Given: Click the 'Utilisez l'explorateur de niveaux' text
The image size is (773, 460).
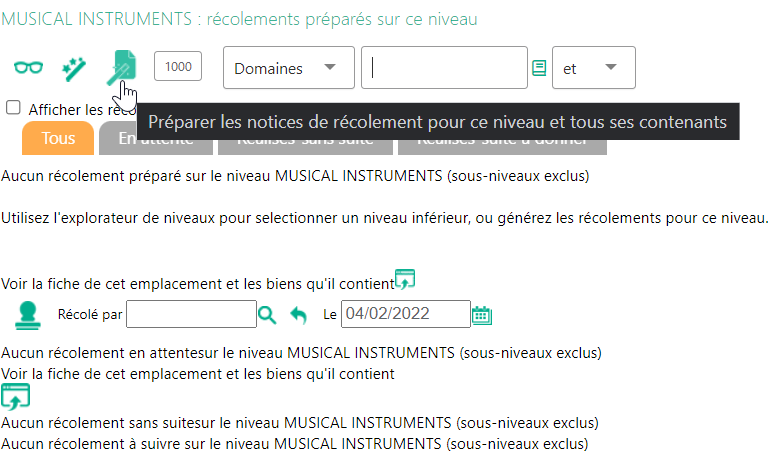Looking at the screenshot, I should 385,218.
